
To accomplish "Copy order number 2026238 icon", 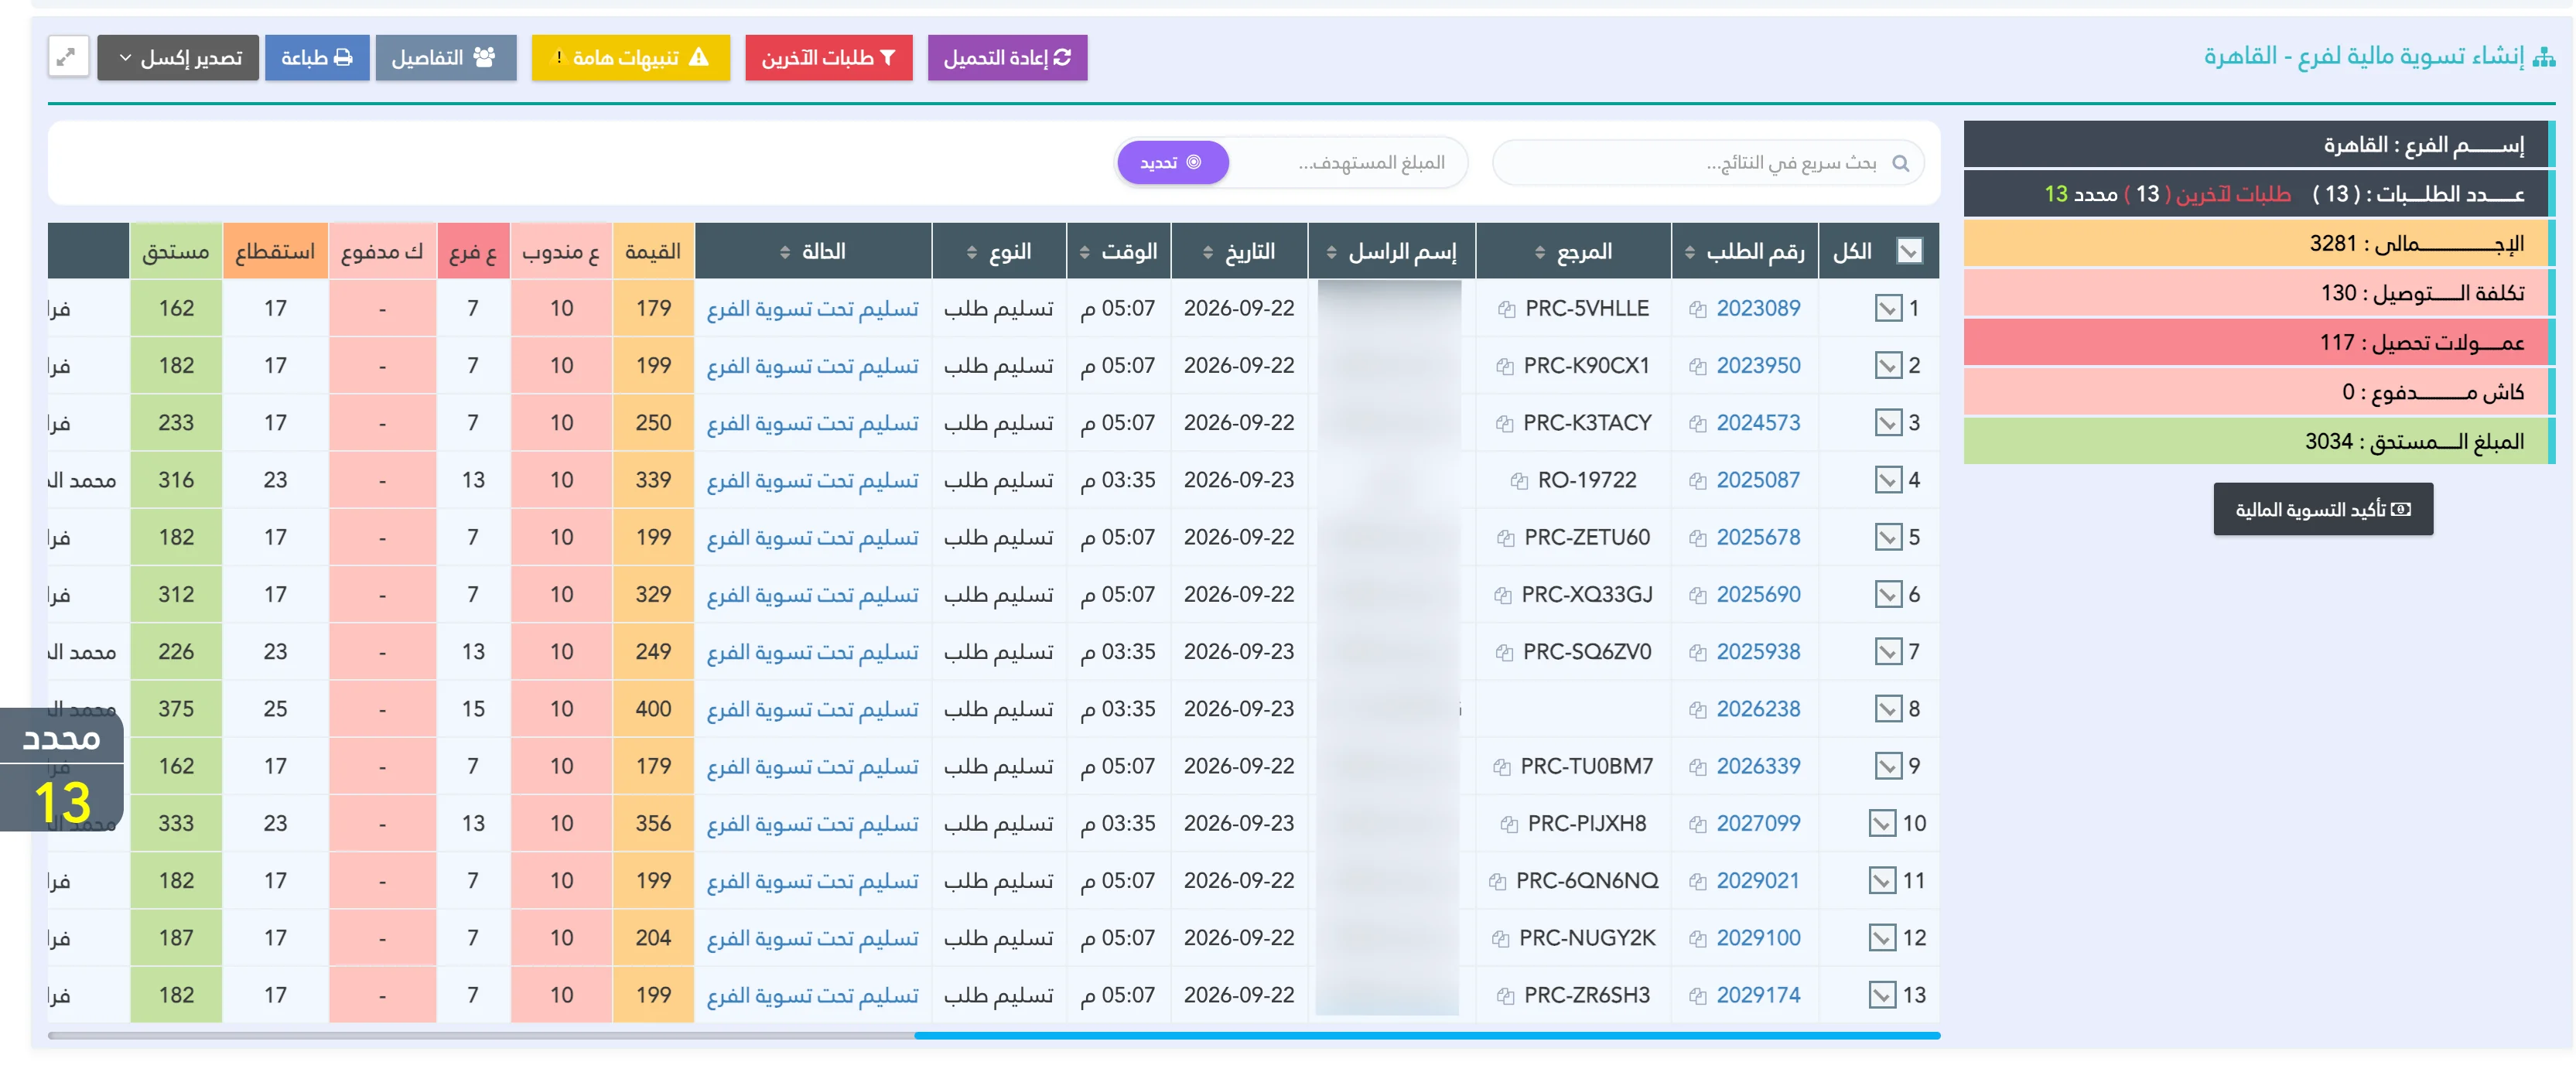I will click(x=1697, y=710).
